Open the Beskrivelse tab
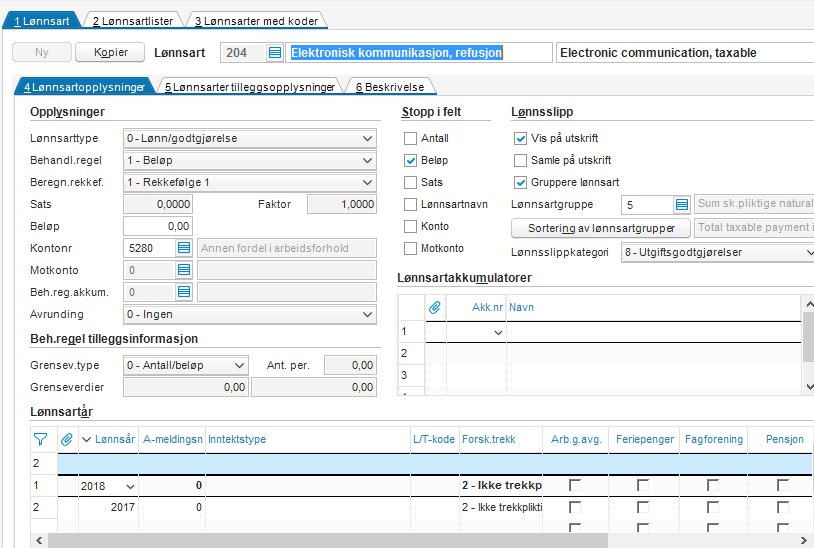 click(x=390, y=87)
